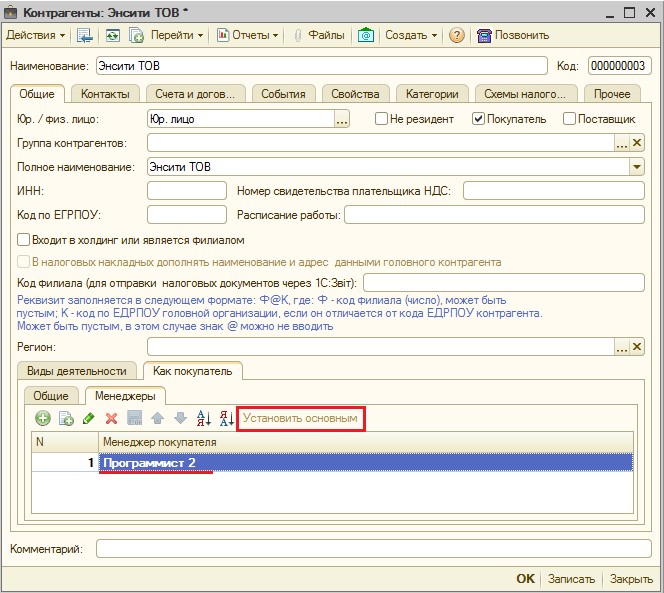This screenshot has height=593, width=664.
Task: Click the Код филиала input field
Action: pos(504,283)
